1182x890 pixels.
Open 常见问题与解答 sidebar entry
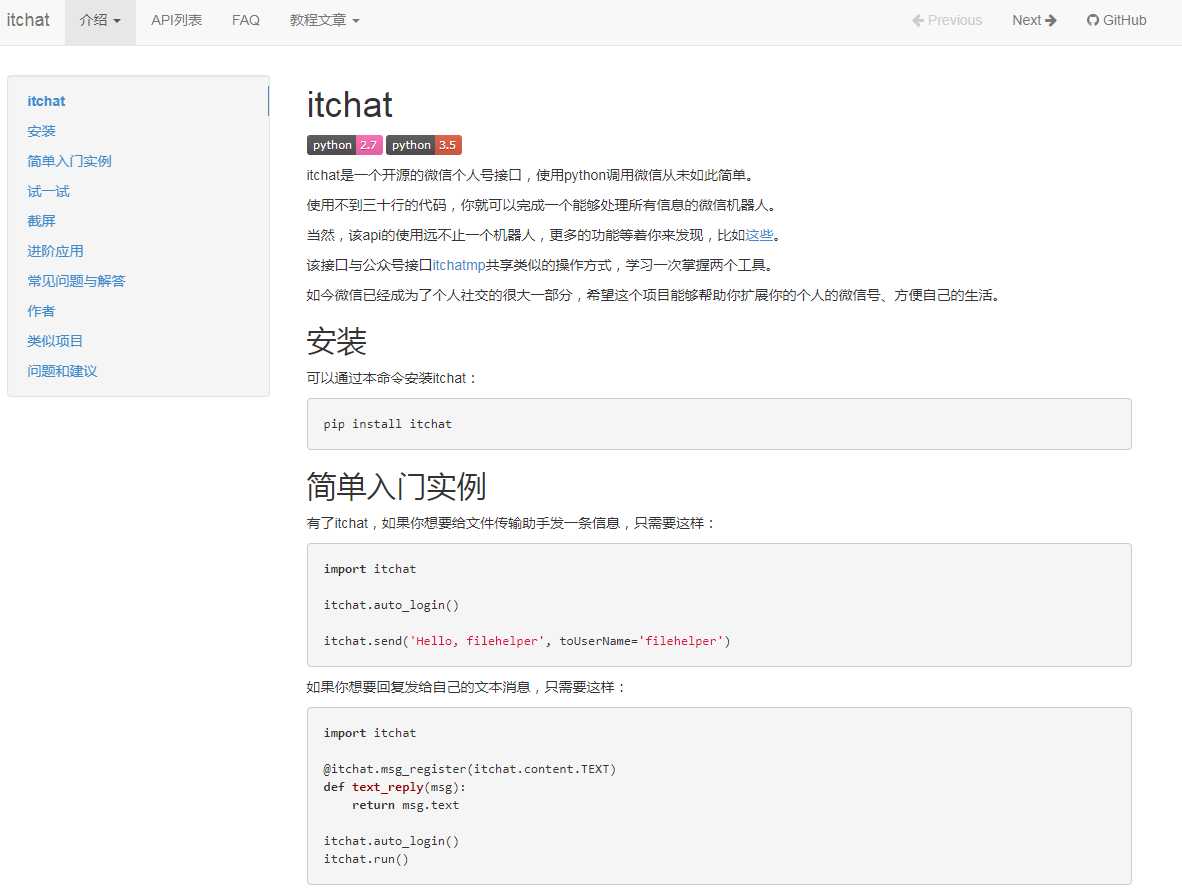tap(76, 281)
